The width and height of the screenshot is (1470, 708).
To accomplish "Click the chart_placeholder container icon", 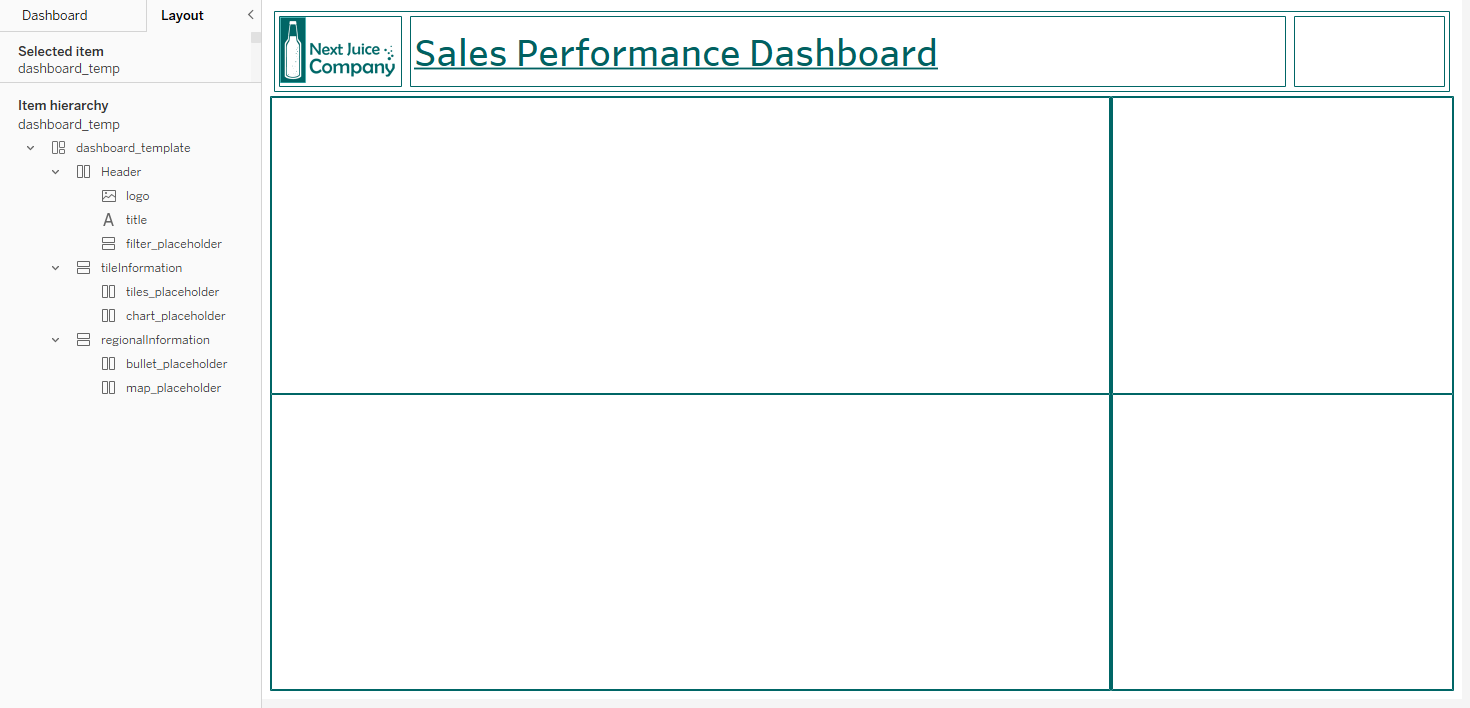I will click(x=108, y=315).
